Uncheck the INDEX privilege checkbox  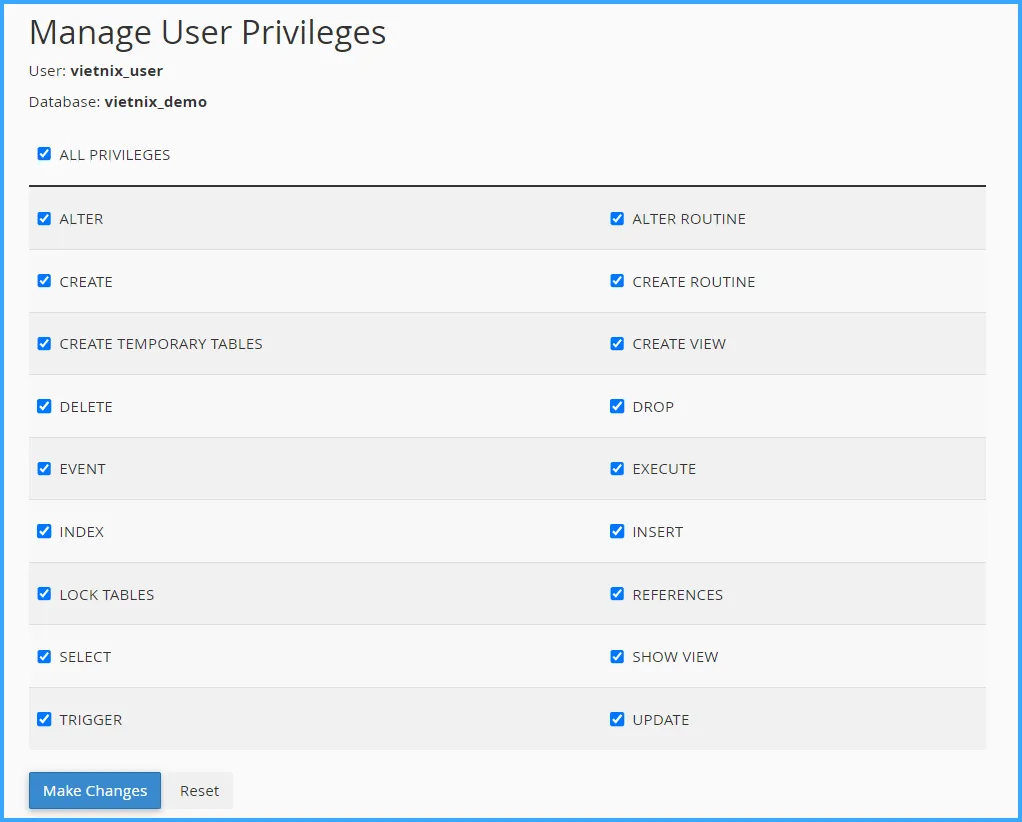[x=44, y=531]
